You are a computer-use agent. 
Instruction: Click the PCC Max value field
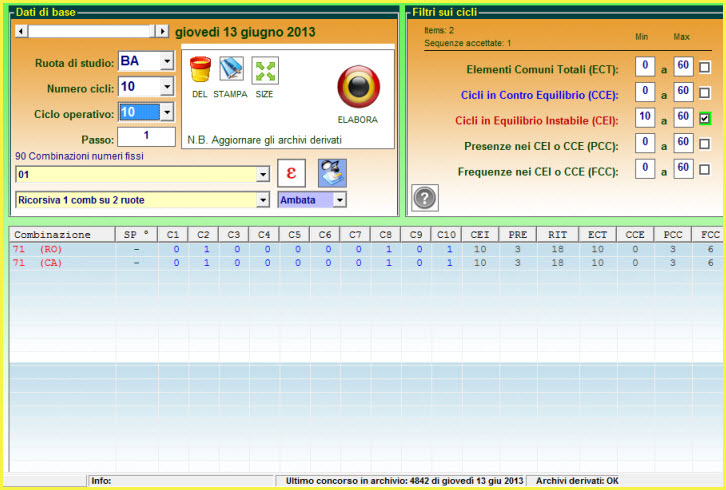(x=683, y=143)
